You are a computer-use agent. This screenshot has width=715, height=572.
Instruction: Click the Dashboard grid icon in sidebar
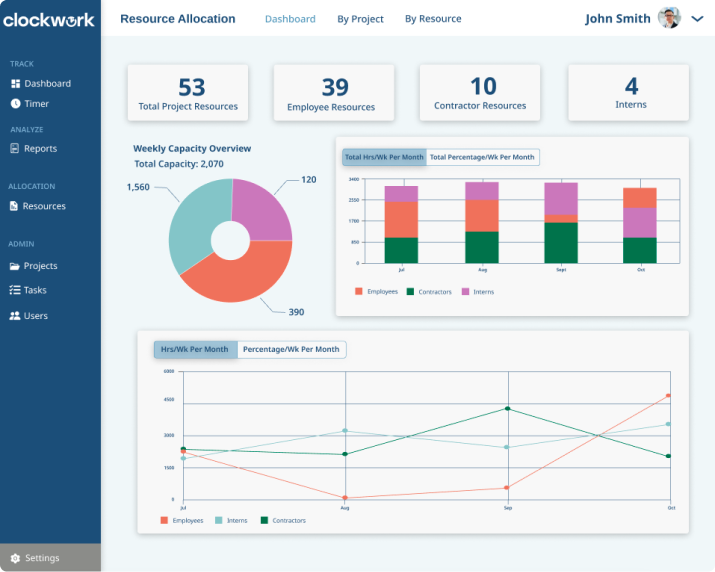15,84
